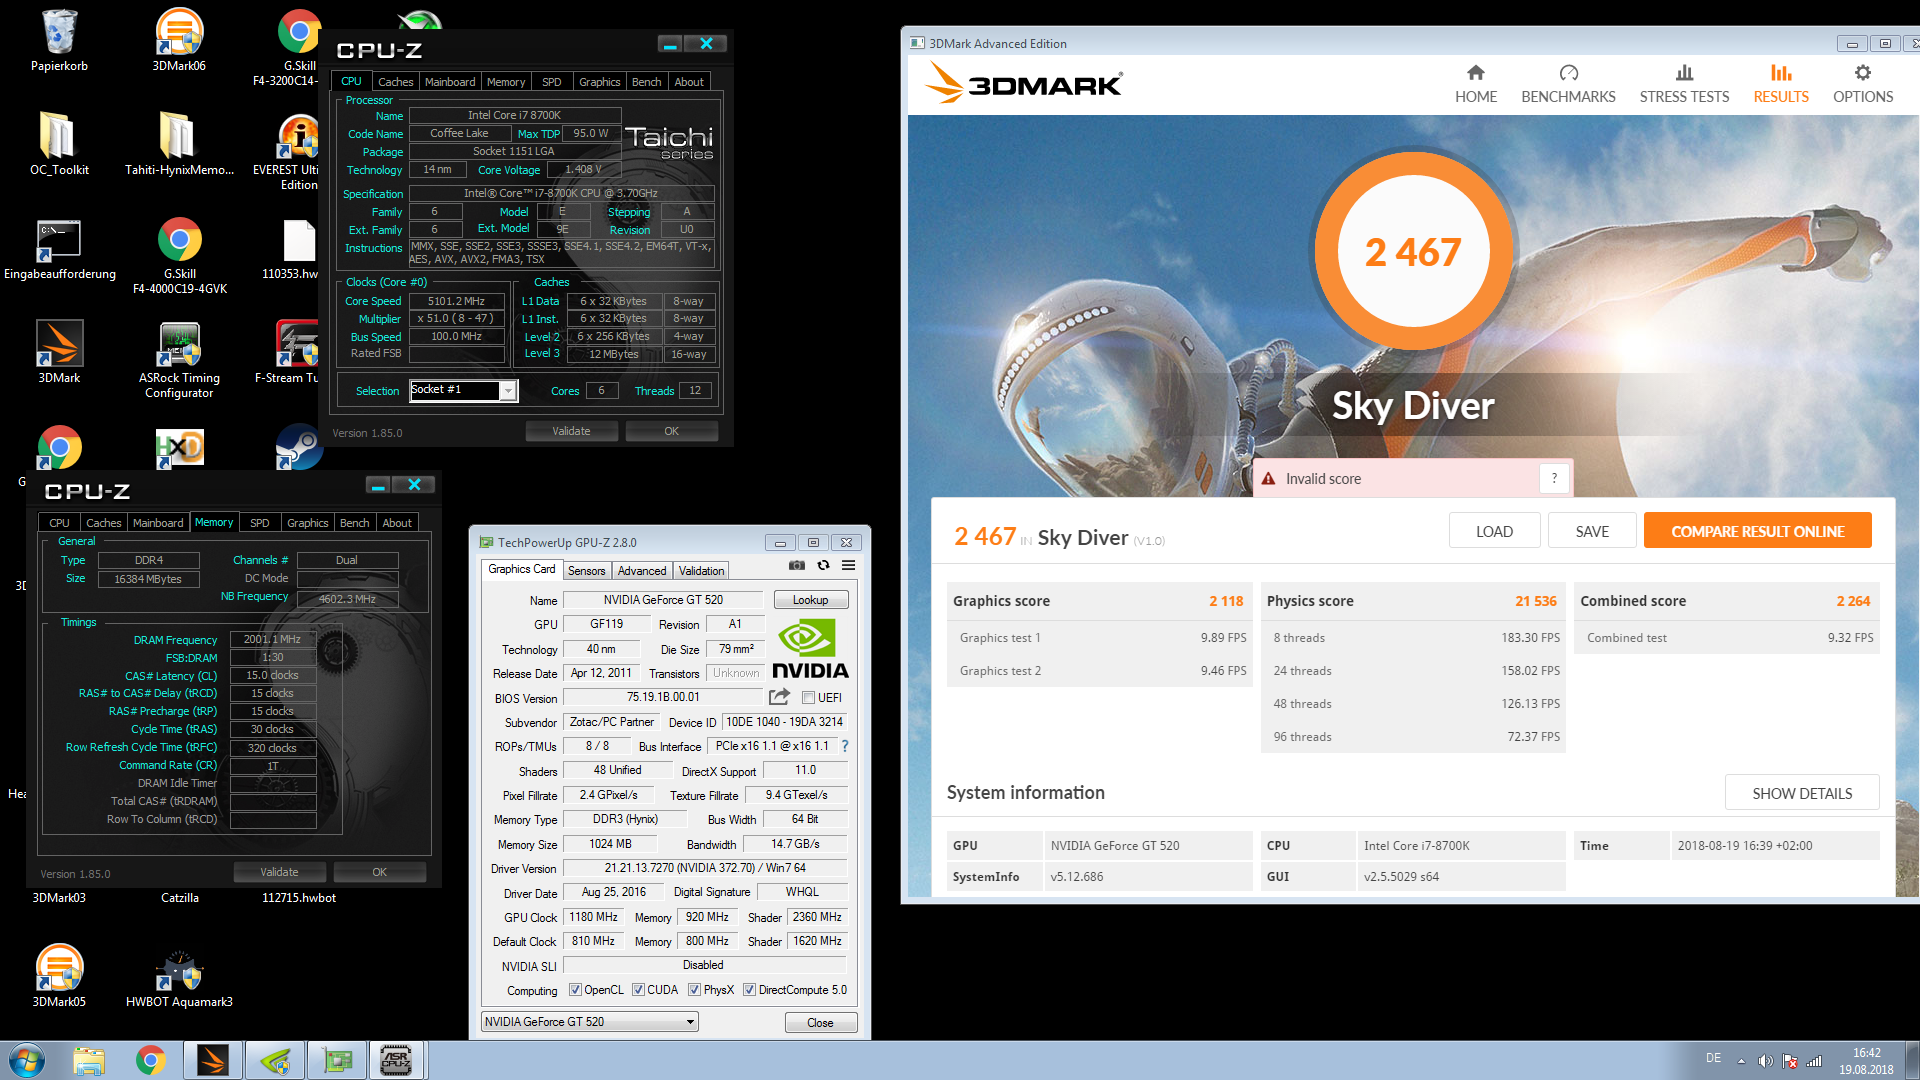The height and width of the screenshot is (1080, 1920).
Task: Go to HOME in 3DMark
Action: tap(1475, 84)
